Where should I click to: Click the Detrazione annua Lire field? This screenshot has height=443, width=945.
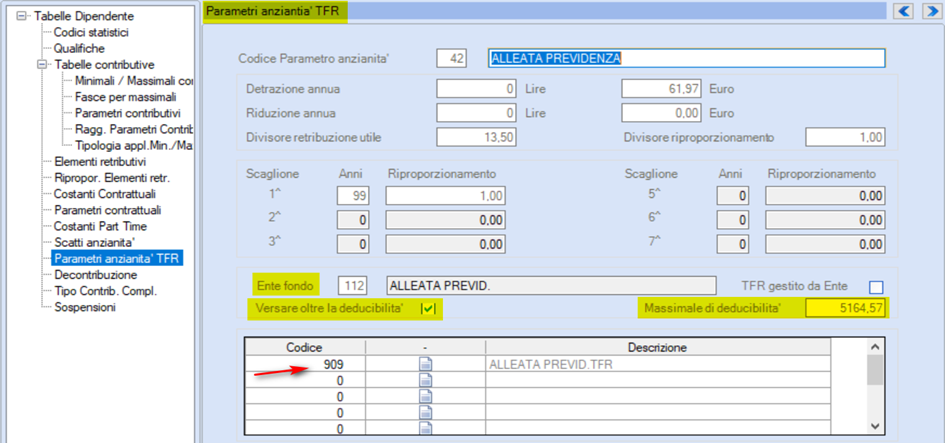click(x=477, y=89)
